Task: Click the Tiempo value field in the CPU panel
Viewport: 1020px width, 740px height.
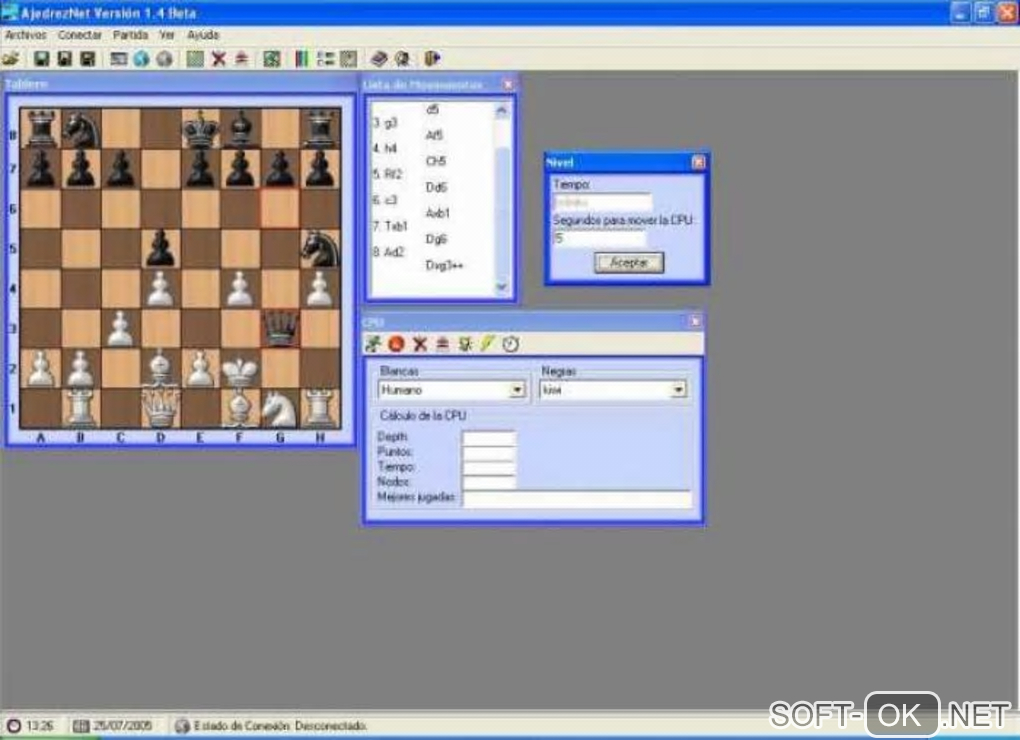Action: [x=489, y=468]
